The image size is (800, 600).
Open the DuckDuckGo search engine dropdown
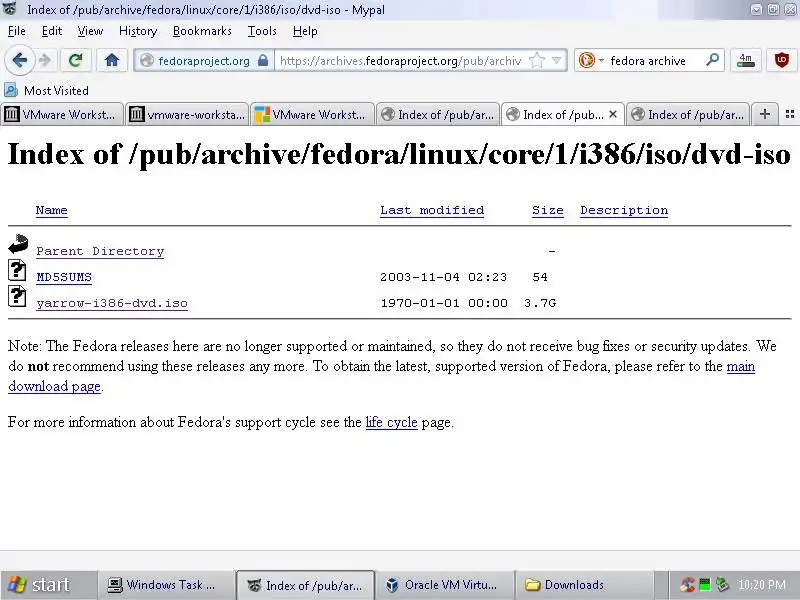(x=591, y=61)
